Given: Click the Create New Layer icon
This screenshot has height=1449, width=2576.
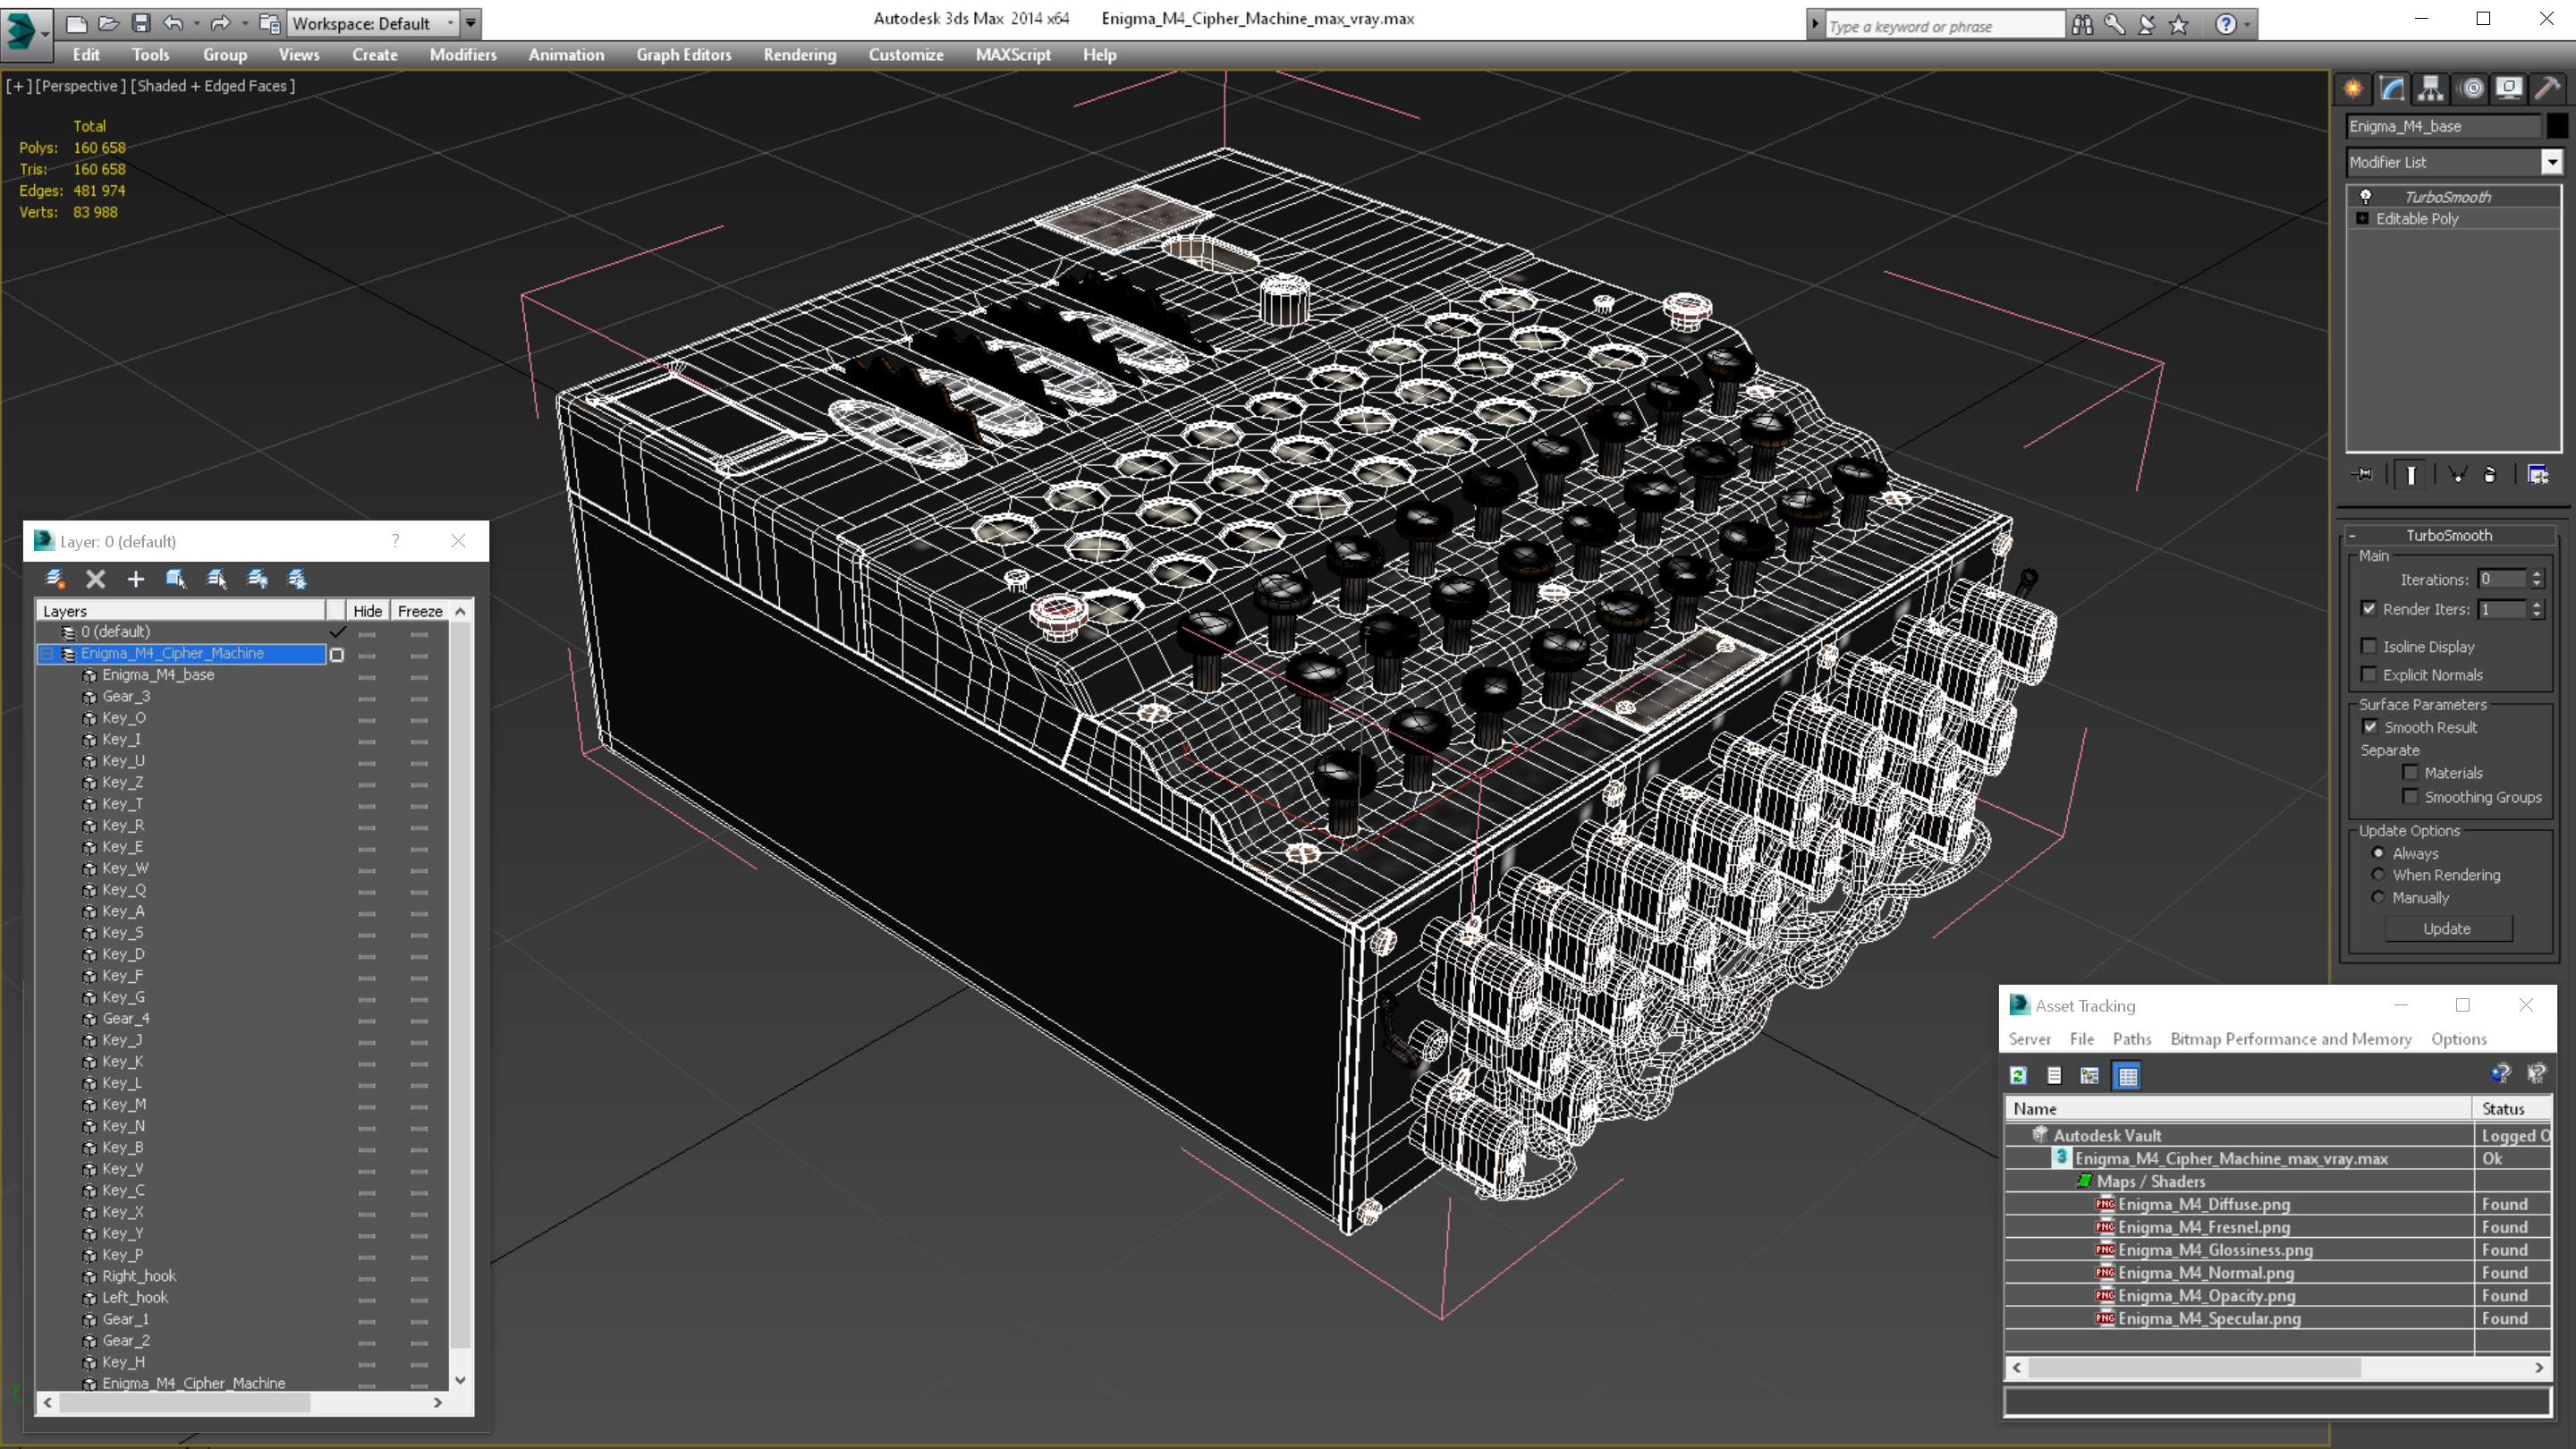Looking at the screenshot, I should point(55,579).
